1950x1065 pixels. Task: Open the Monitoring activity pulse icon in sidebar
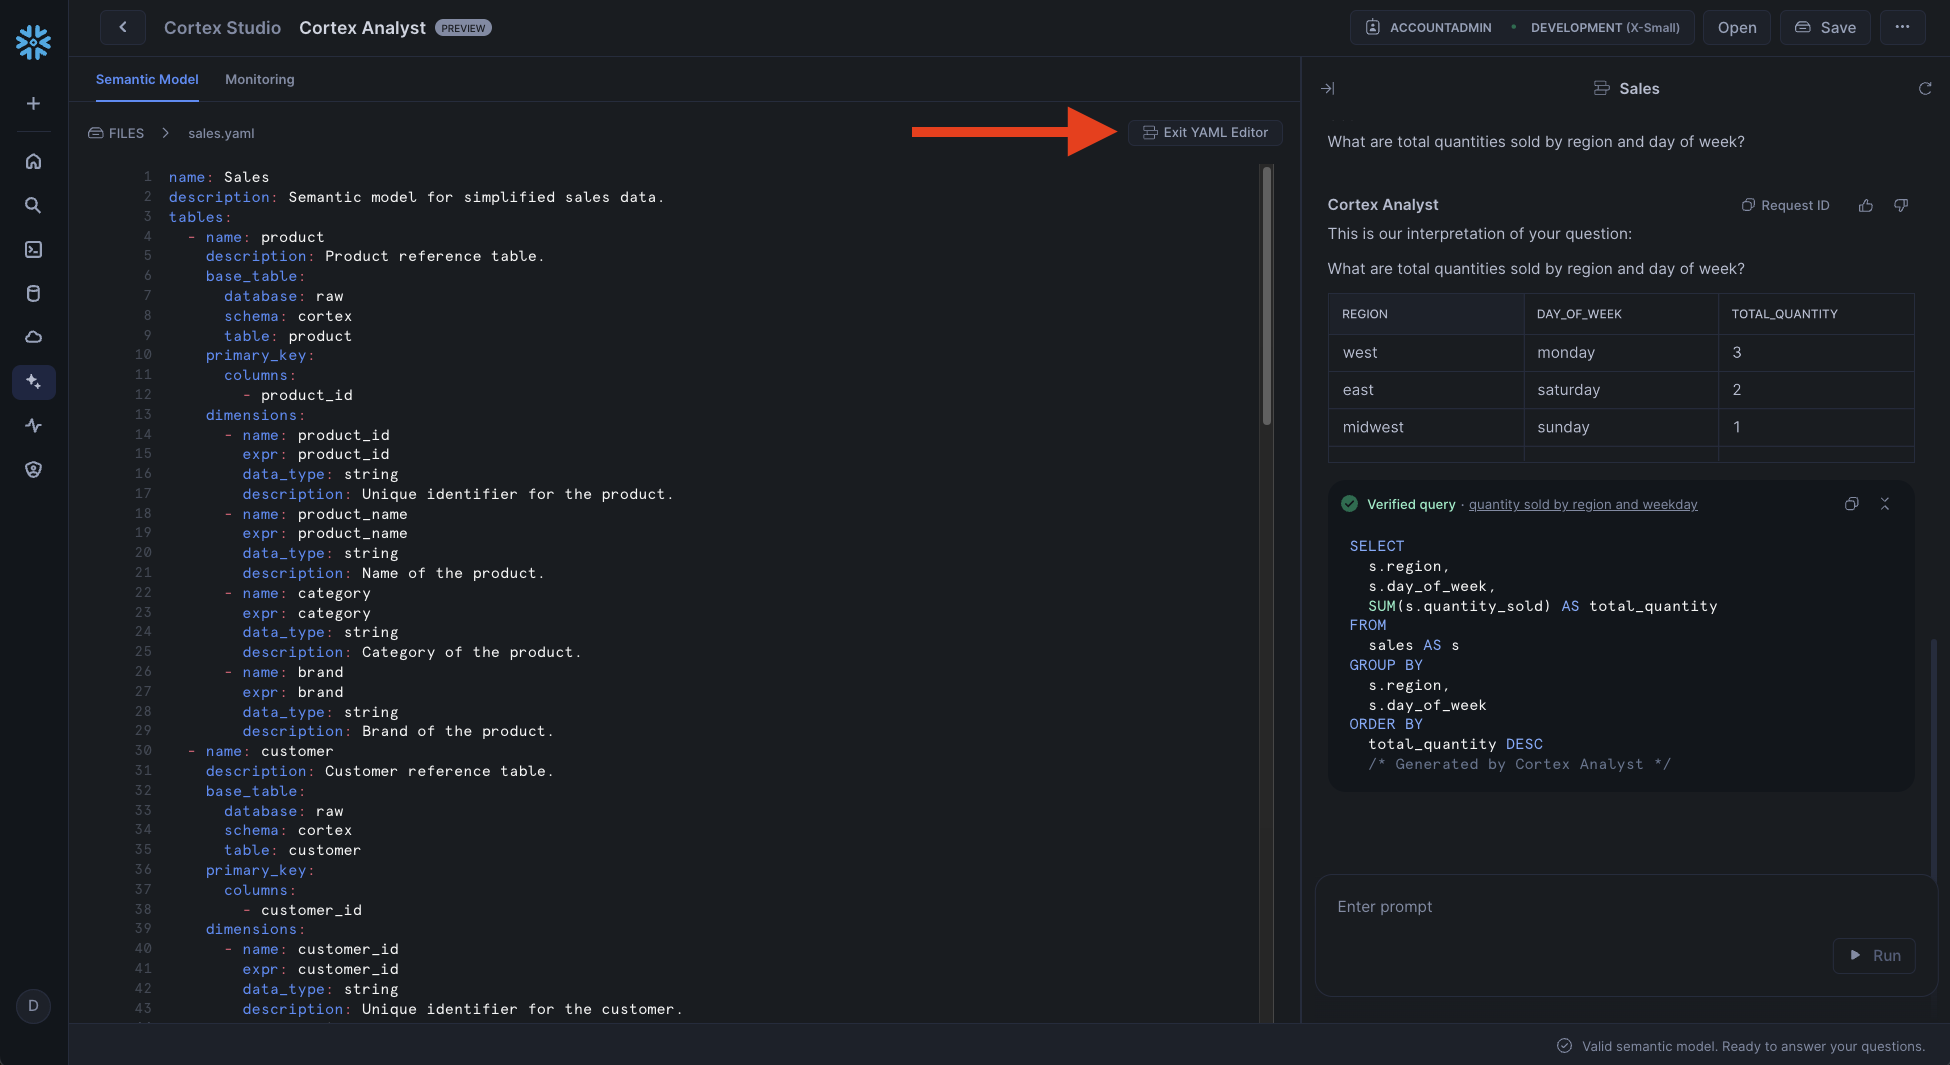tap(33, 425)
